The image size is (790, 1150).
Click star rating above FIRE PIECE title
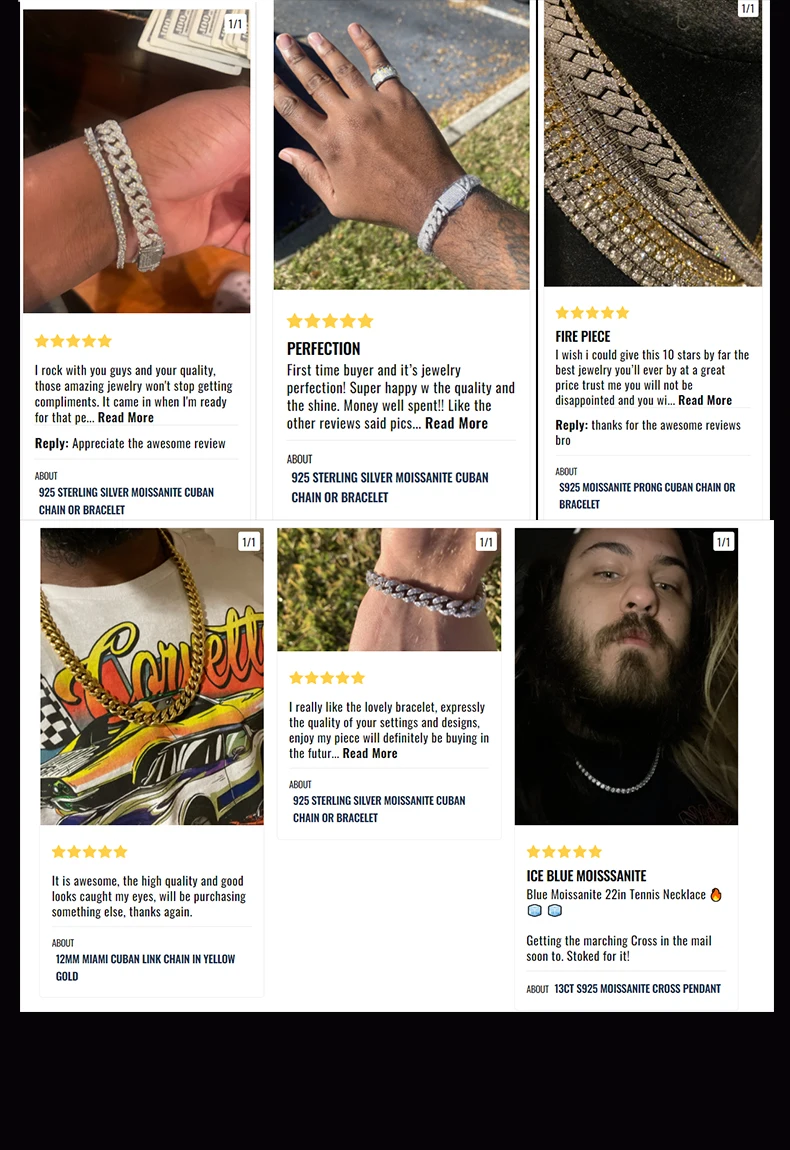tap(592, 313)
